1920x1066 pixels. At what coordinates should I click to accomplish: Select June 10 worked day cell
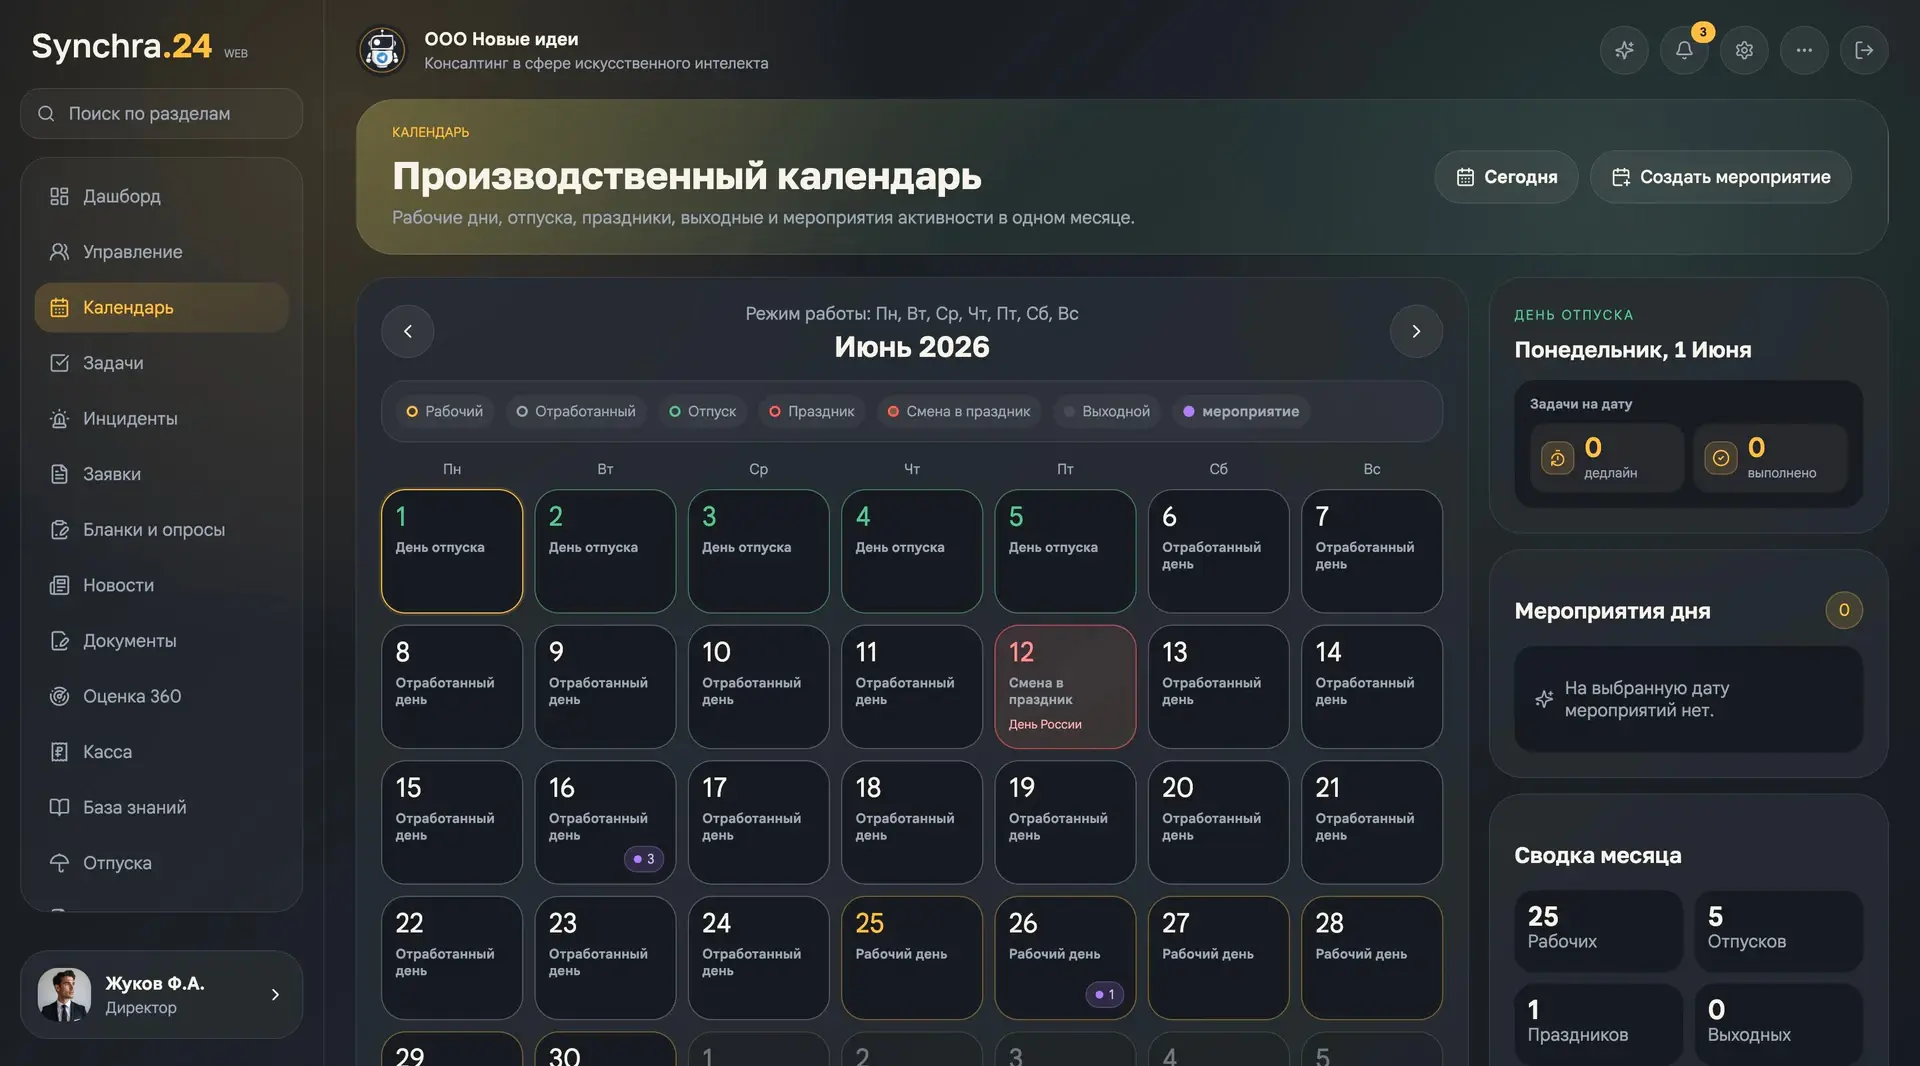point(758,687)
